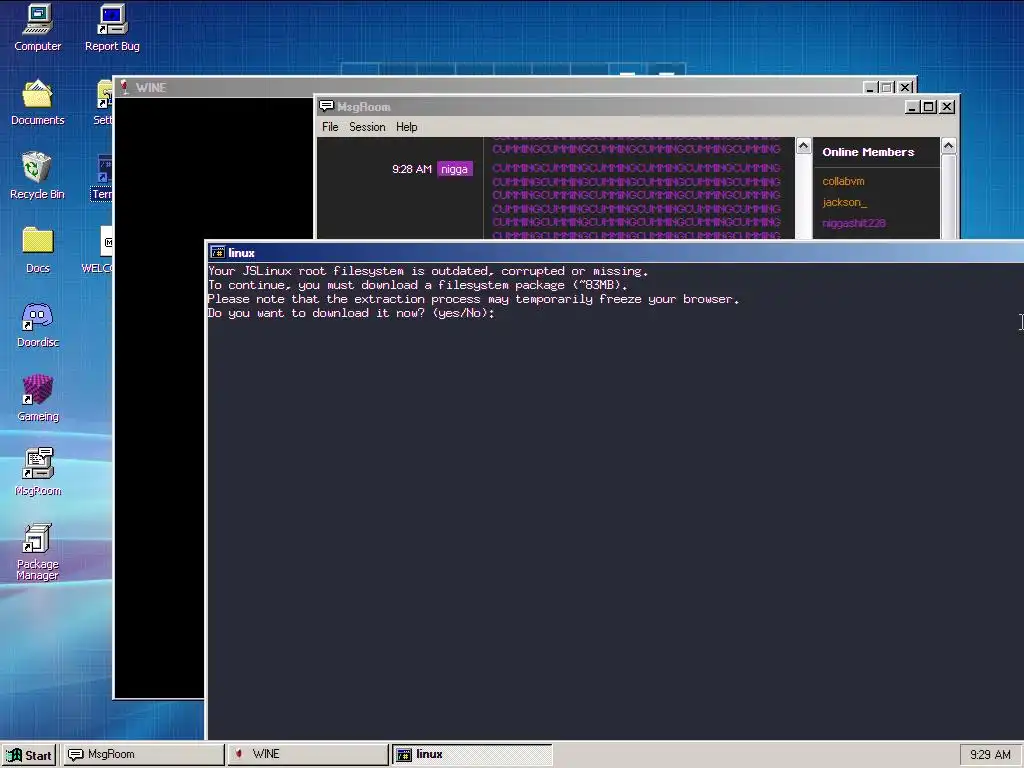1024x768 pixels.
Task: Click the 9:28 AM message timestamp
Action: [x=411, y=169]
